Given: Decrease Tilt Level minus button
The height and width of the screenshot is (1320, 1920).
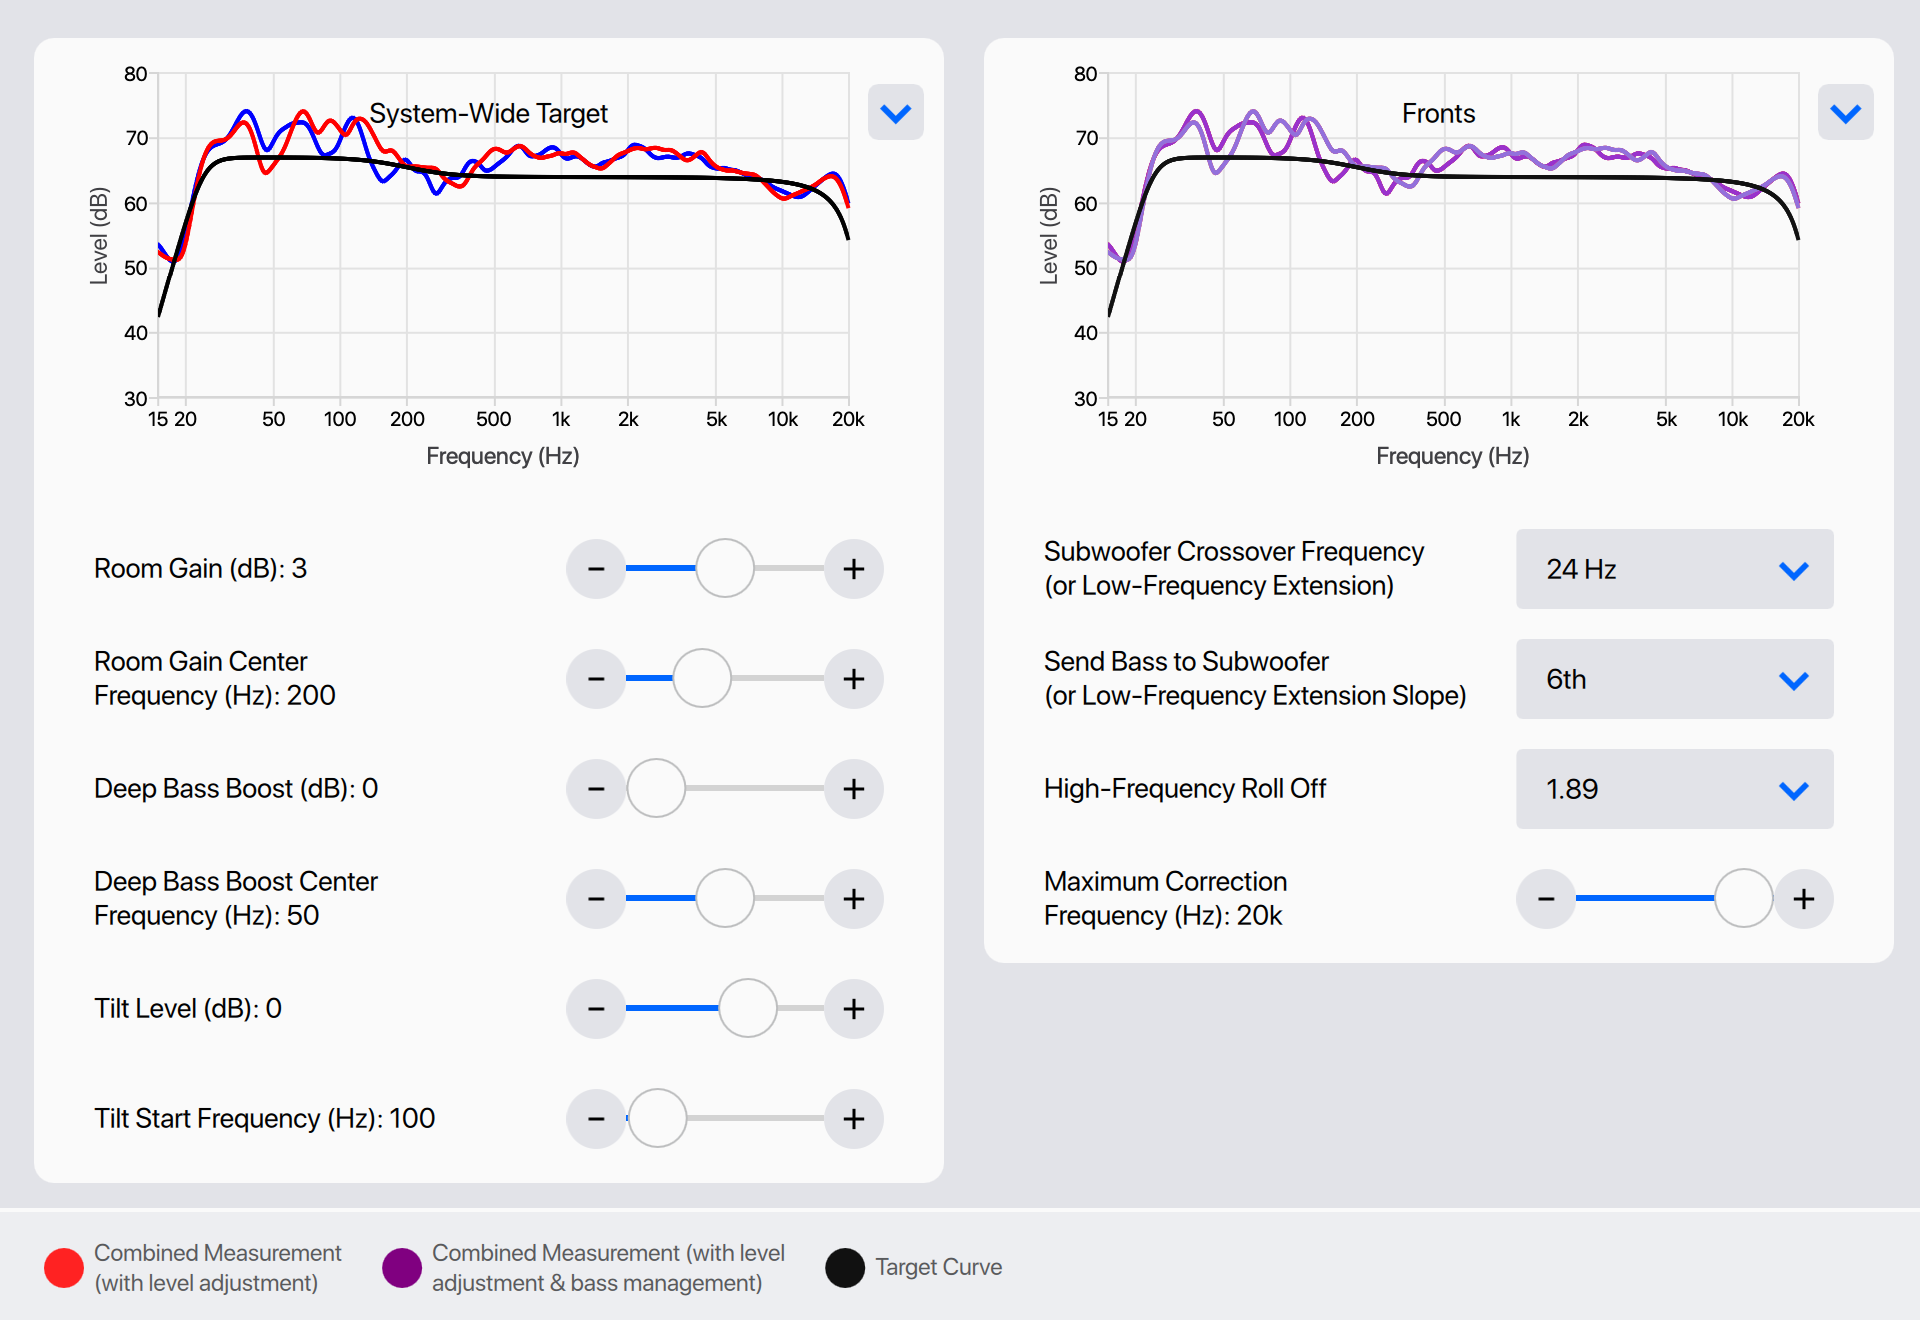Looking at the screenshot, I should click(x=596, y=1009).
